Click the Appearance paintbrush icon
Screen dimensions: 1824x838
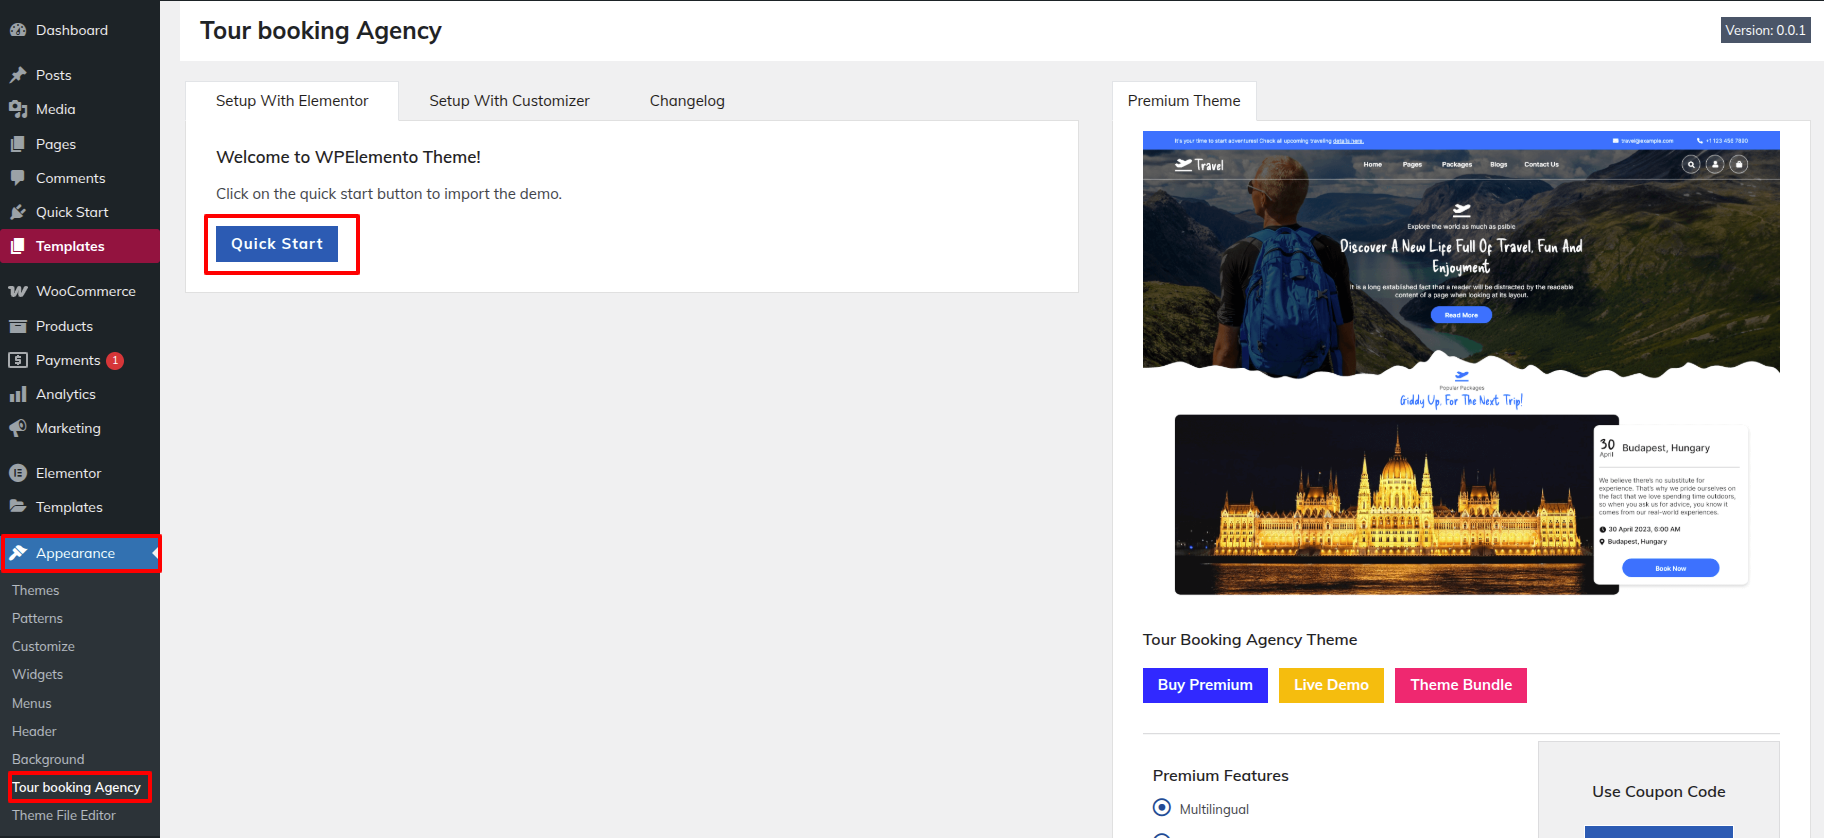pyautogui.click(x=18, y=553)
